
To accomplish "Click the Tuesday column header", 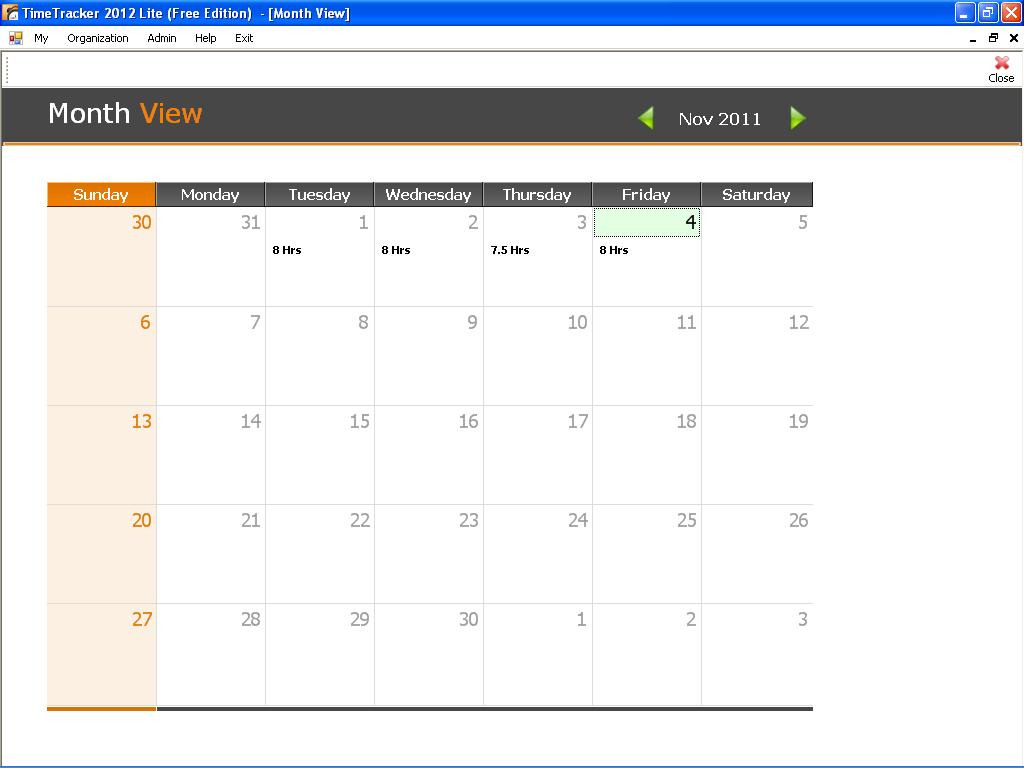I will pos(319,195).
